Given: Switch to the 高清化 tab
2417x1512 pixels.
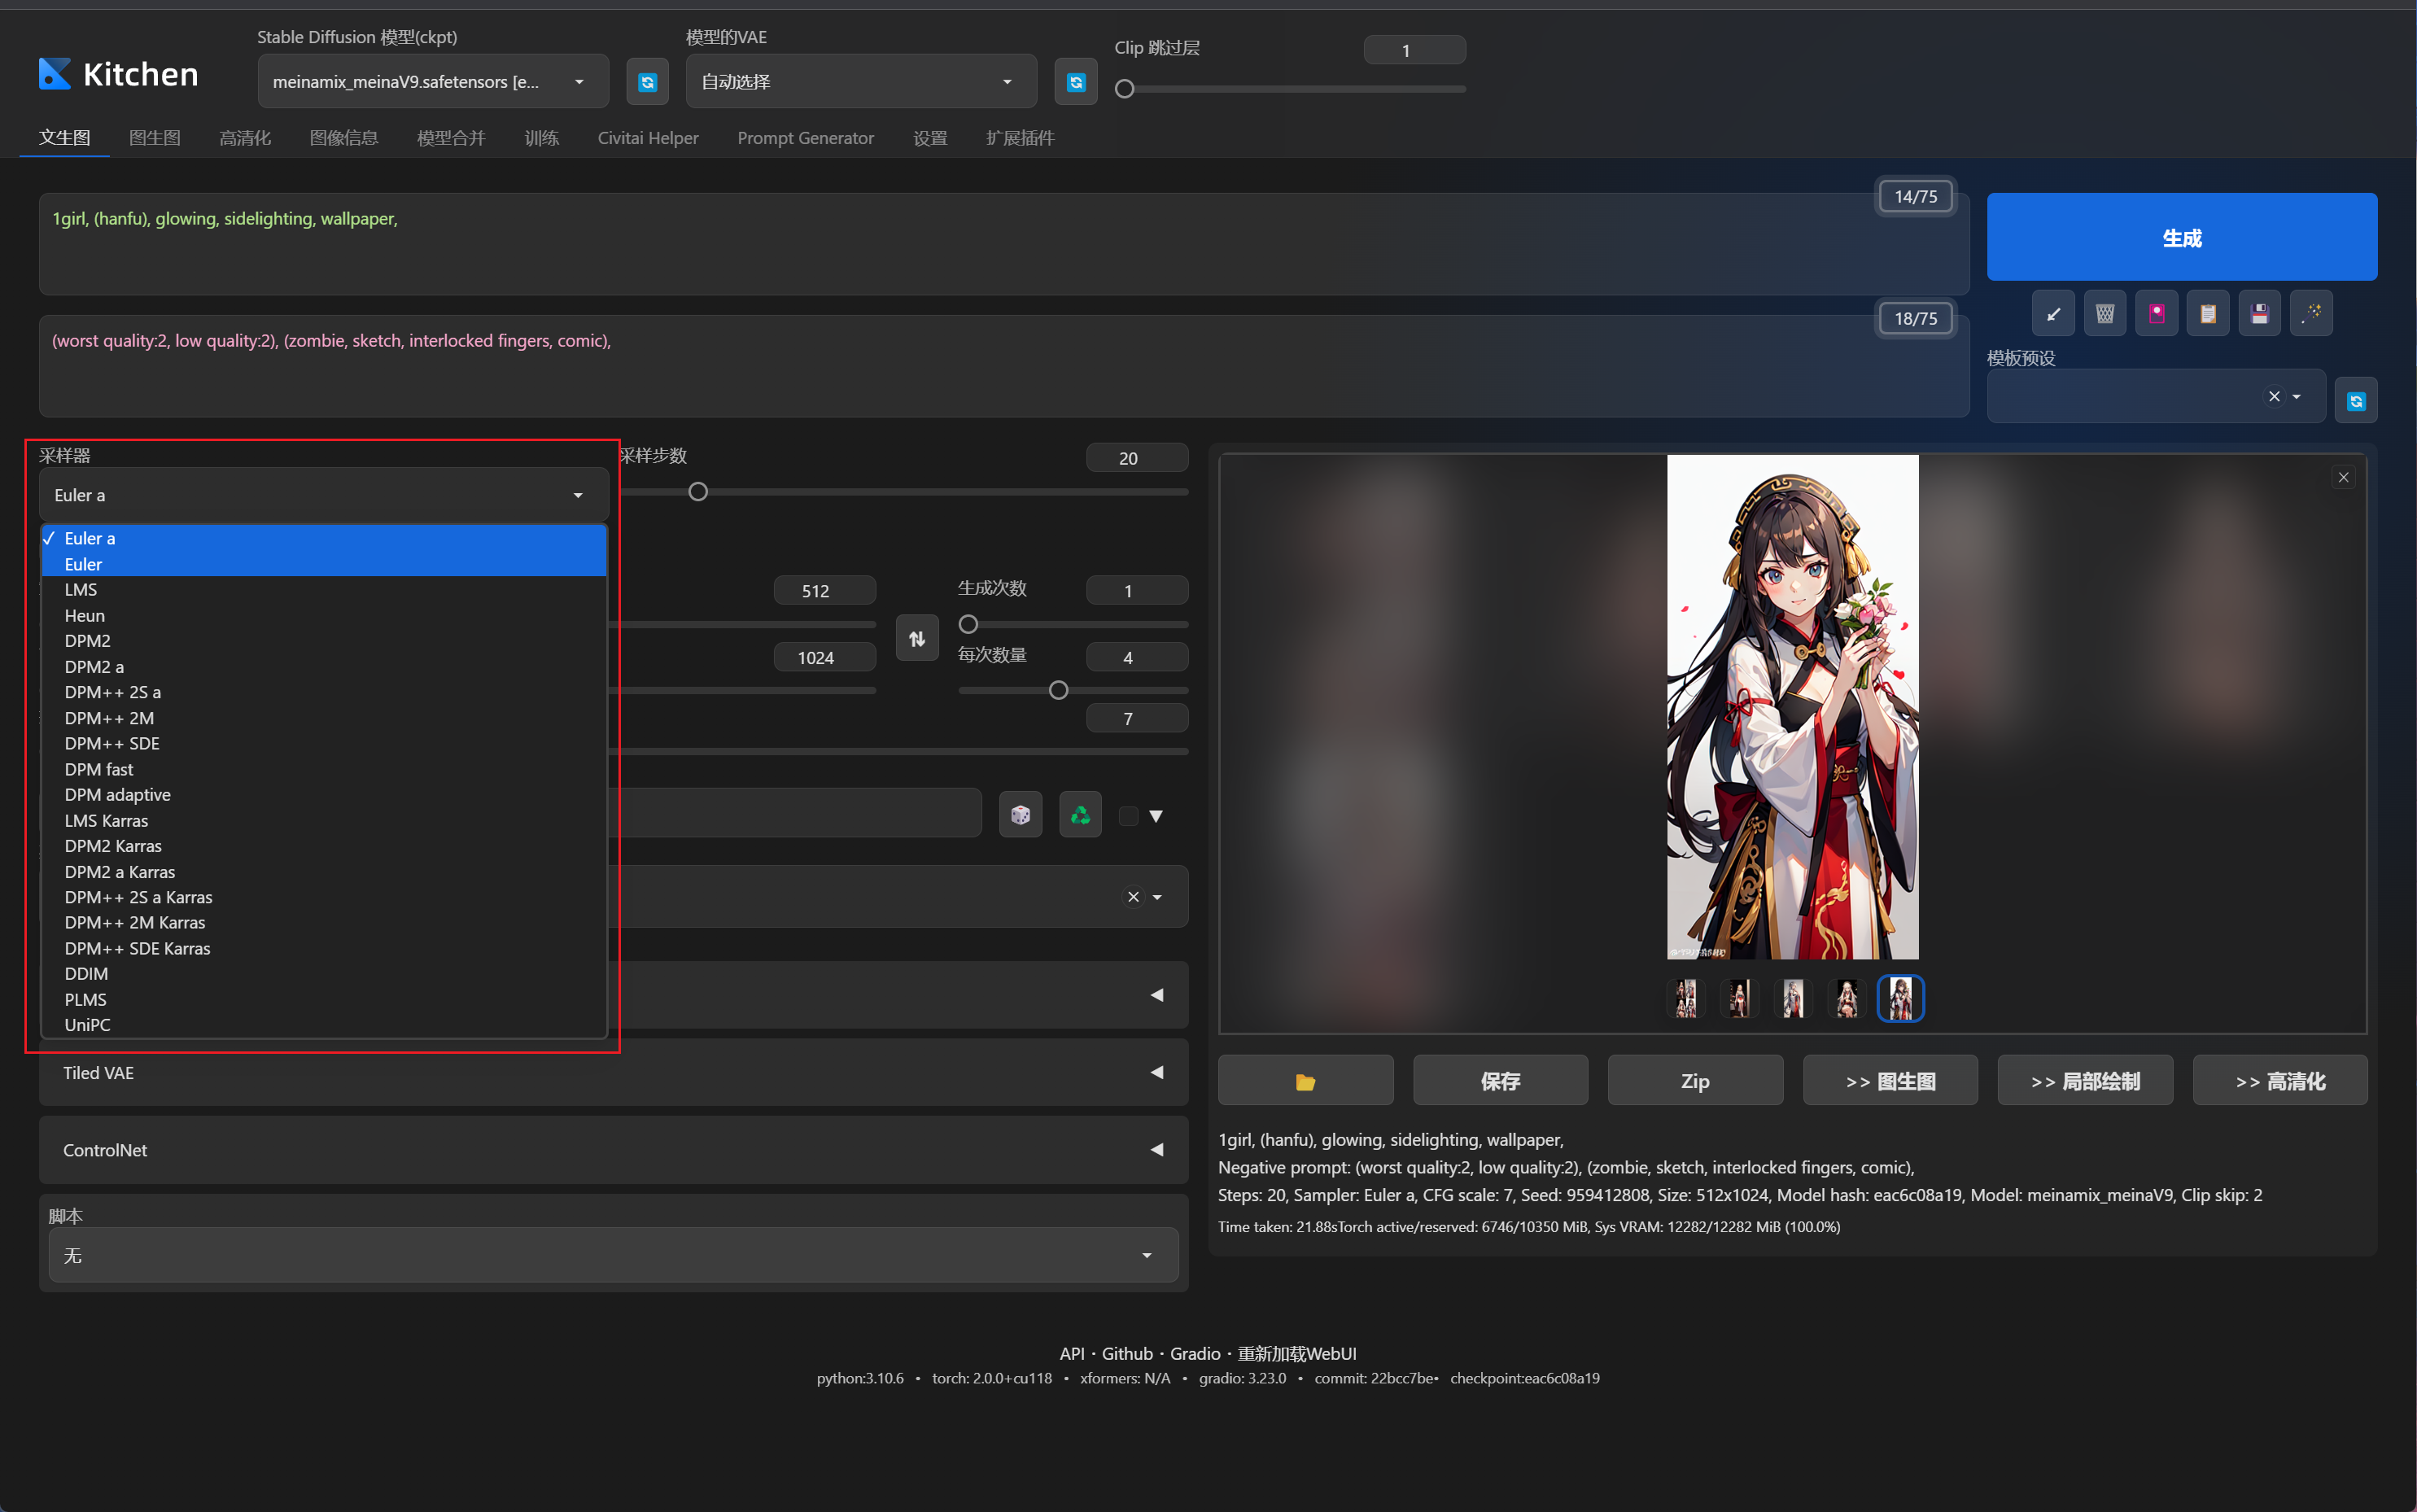Looking at the screenshot, I should click(245, 138).
